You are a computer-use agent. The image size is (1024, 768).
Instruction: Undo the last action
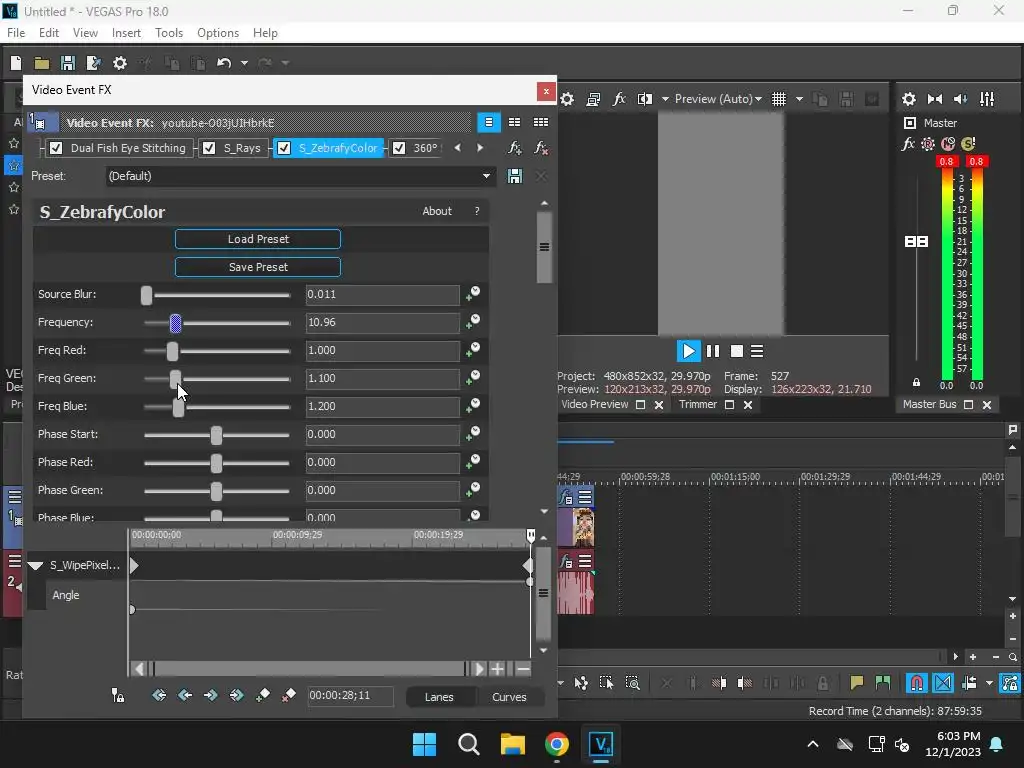point(224,63)
